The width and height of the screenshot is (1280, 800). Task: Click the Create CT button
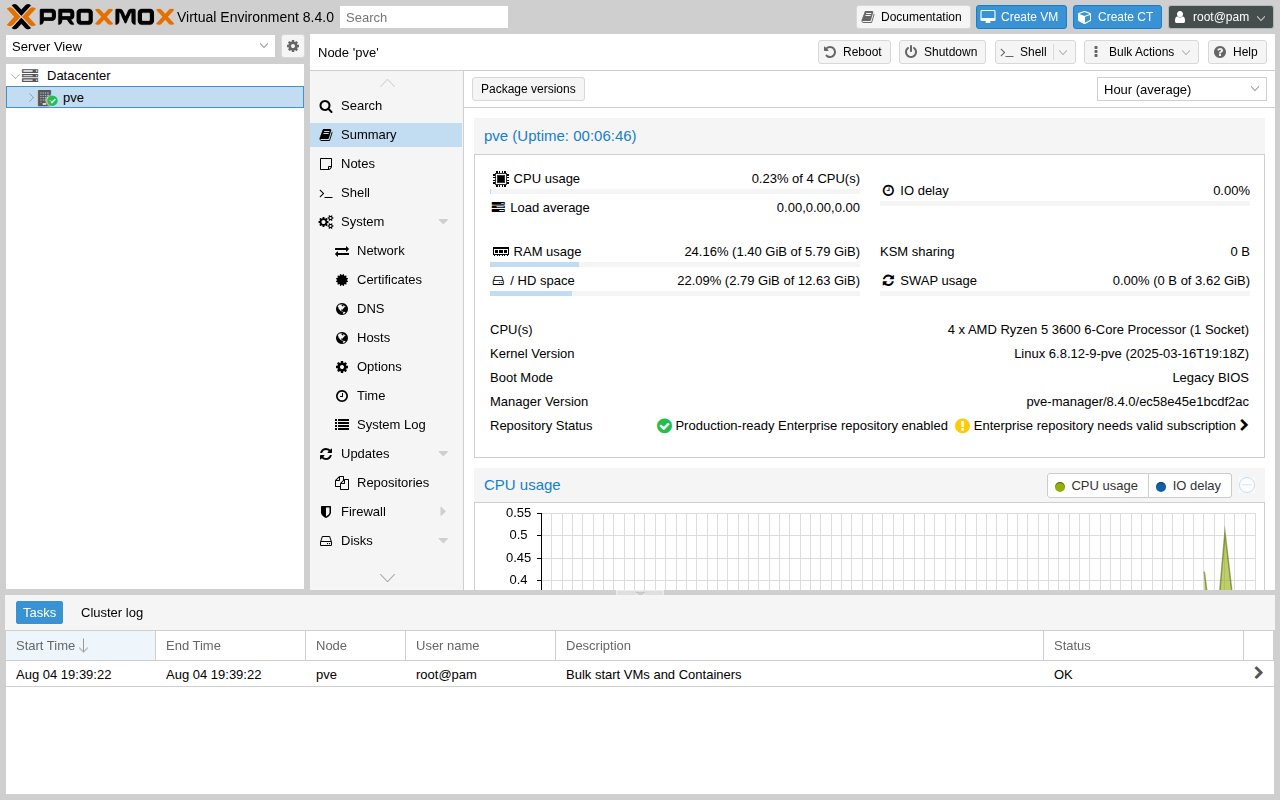[x=1118, y=17]
